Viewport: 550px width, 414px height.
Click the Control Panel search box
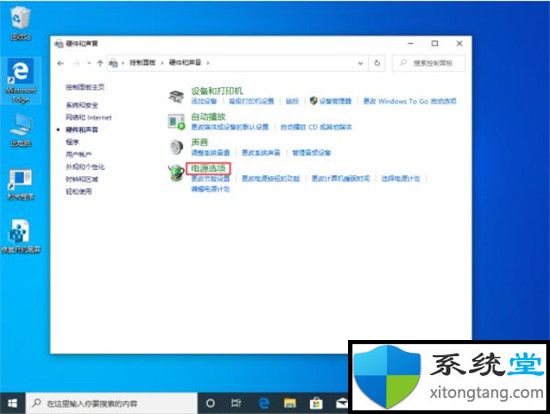tap(429, 63)
